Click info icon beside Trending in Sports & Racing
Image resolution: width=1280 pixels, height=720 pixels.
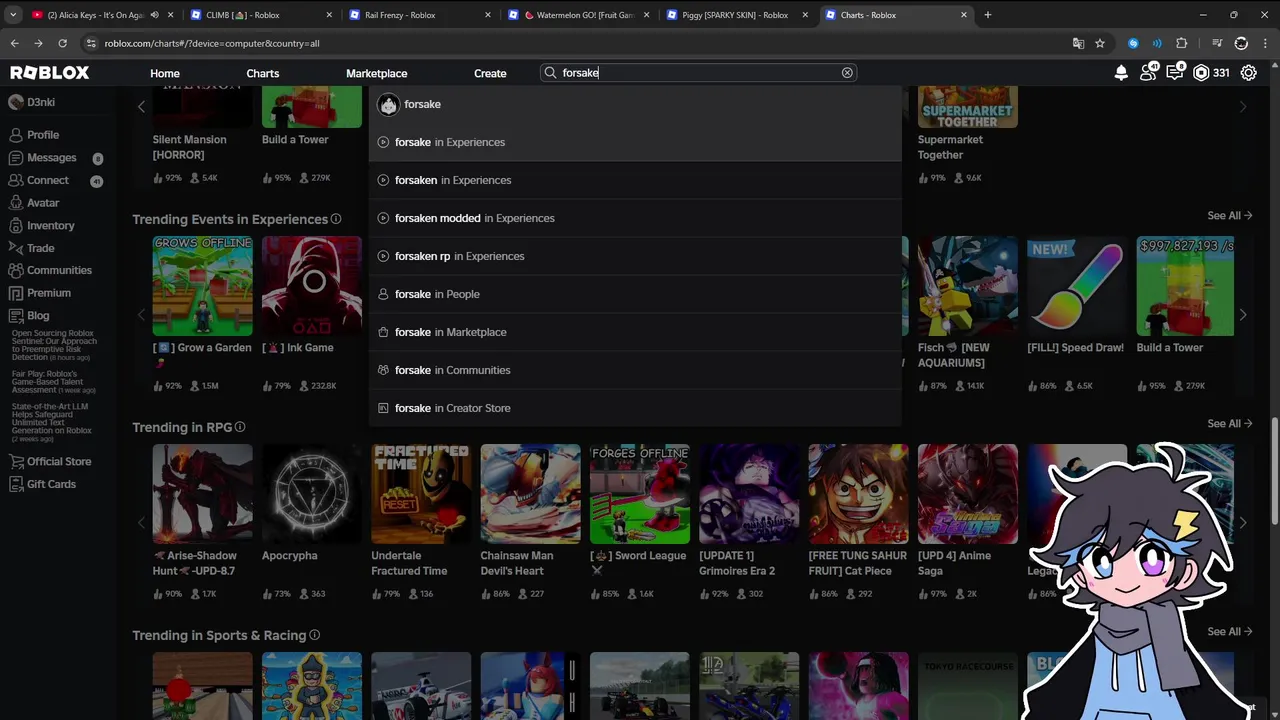pyautogui.click(x=314, y=635)
